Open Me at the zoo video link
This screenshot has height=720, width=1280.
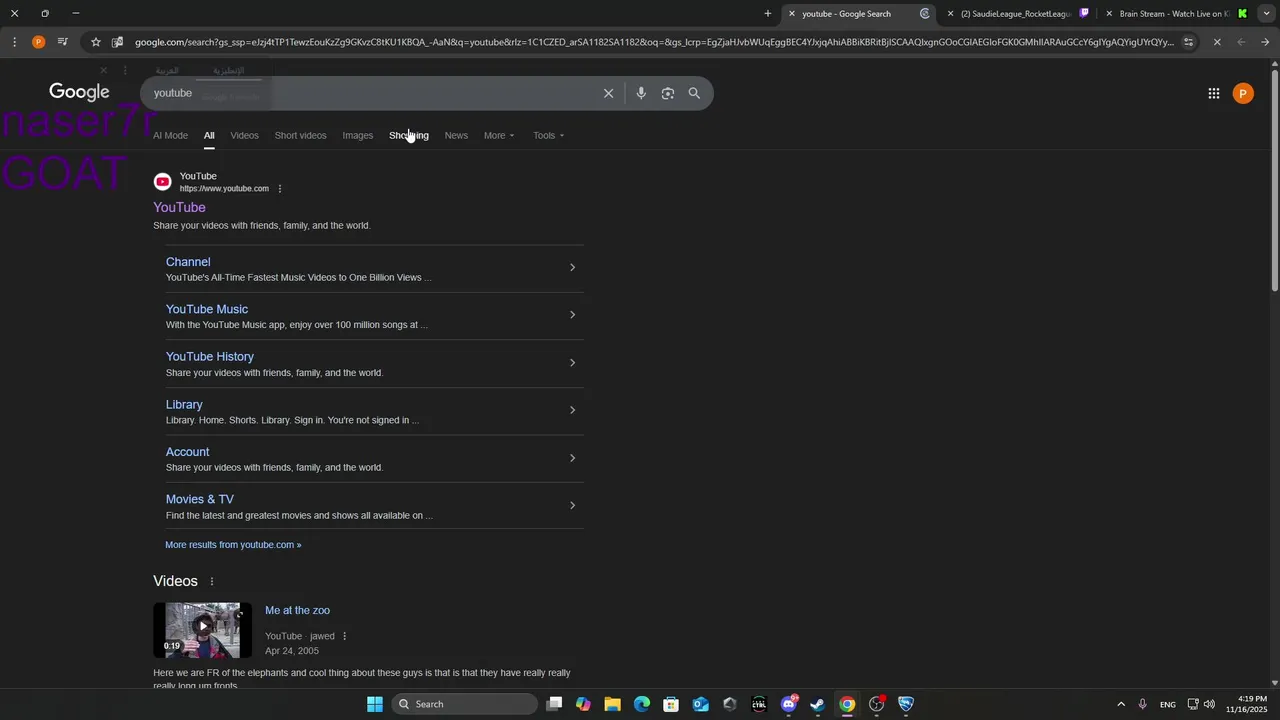[297, 610]
